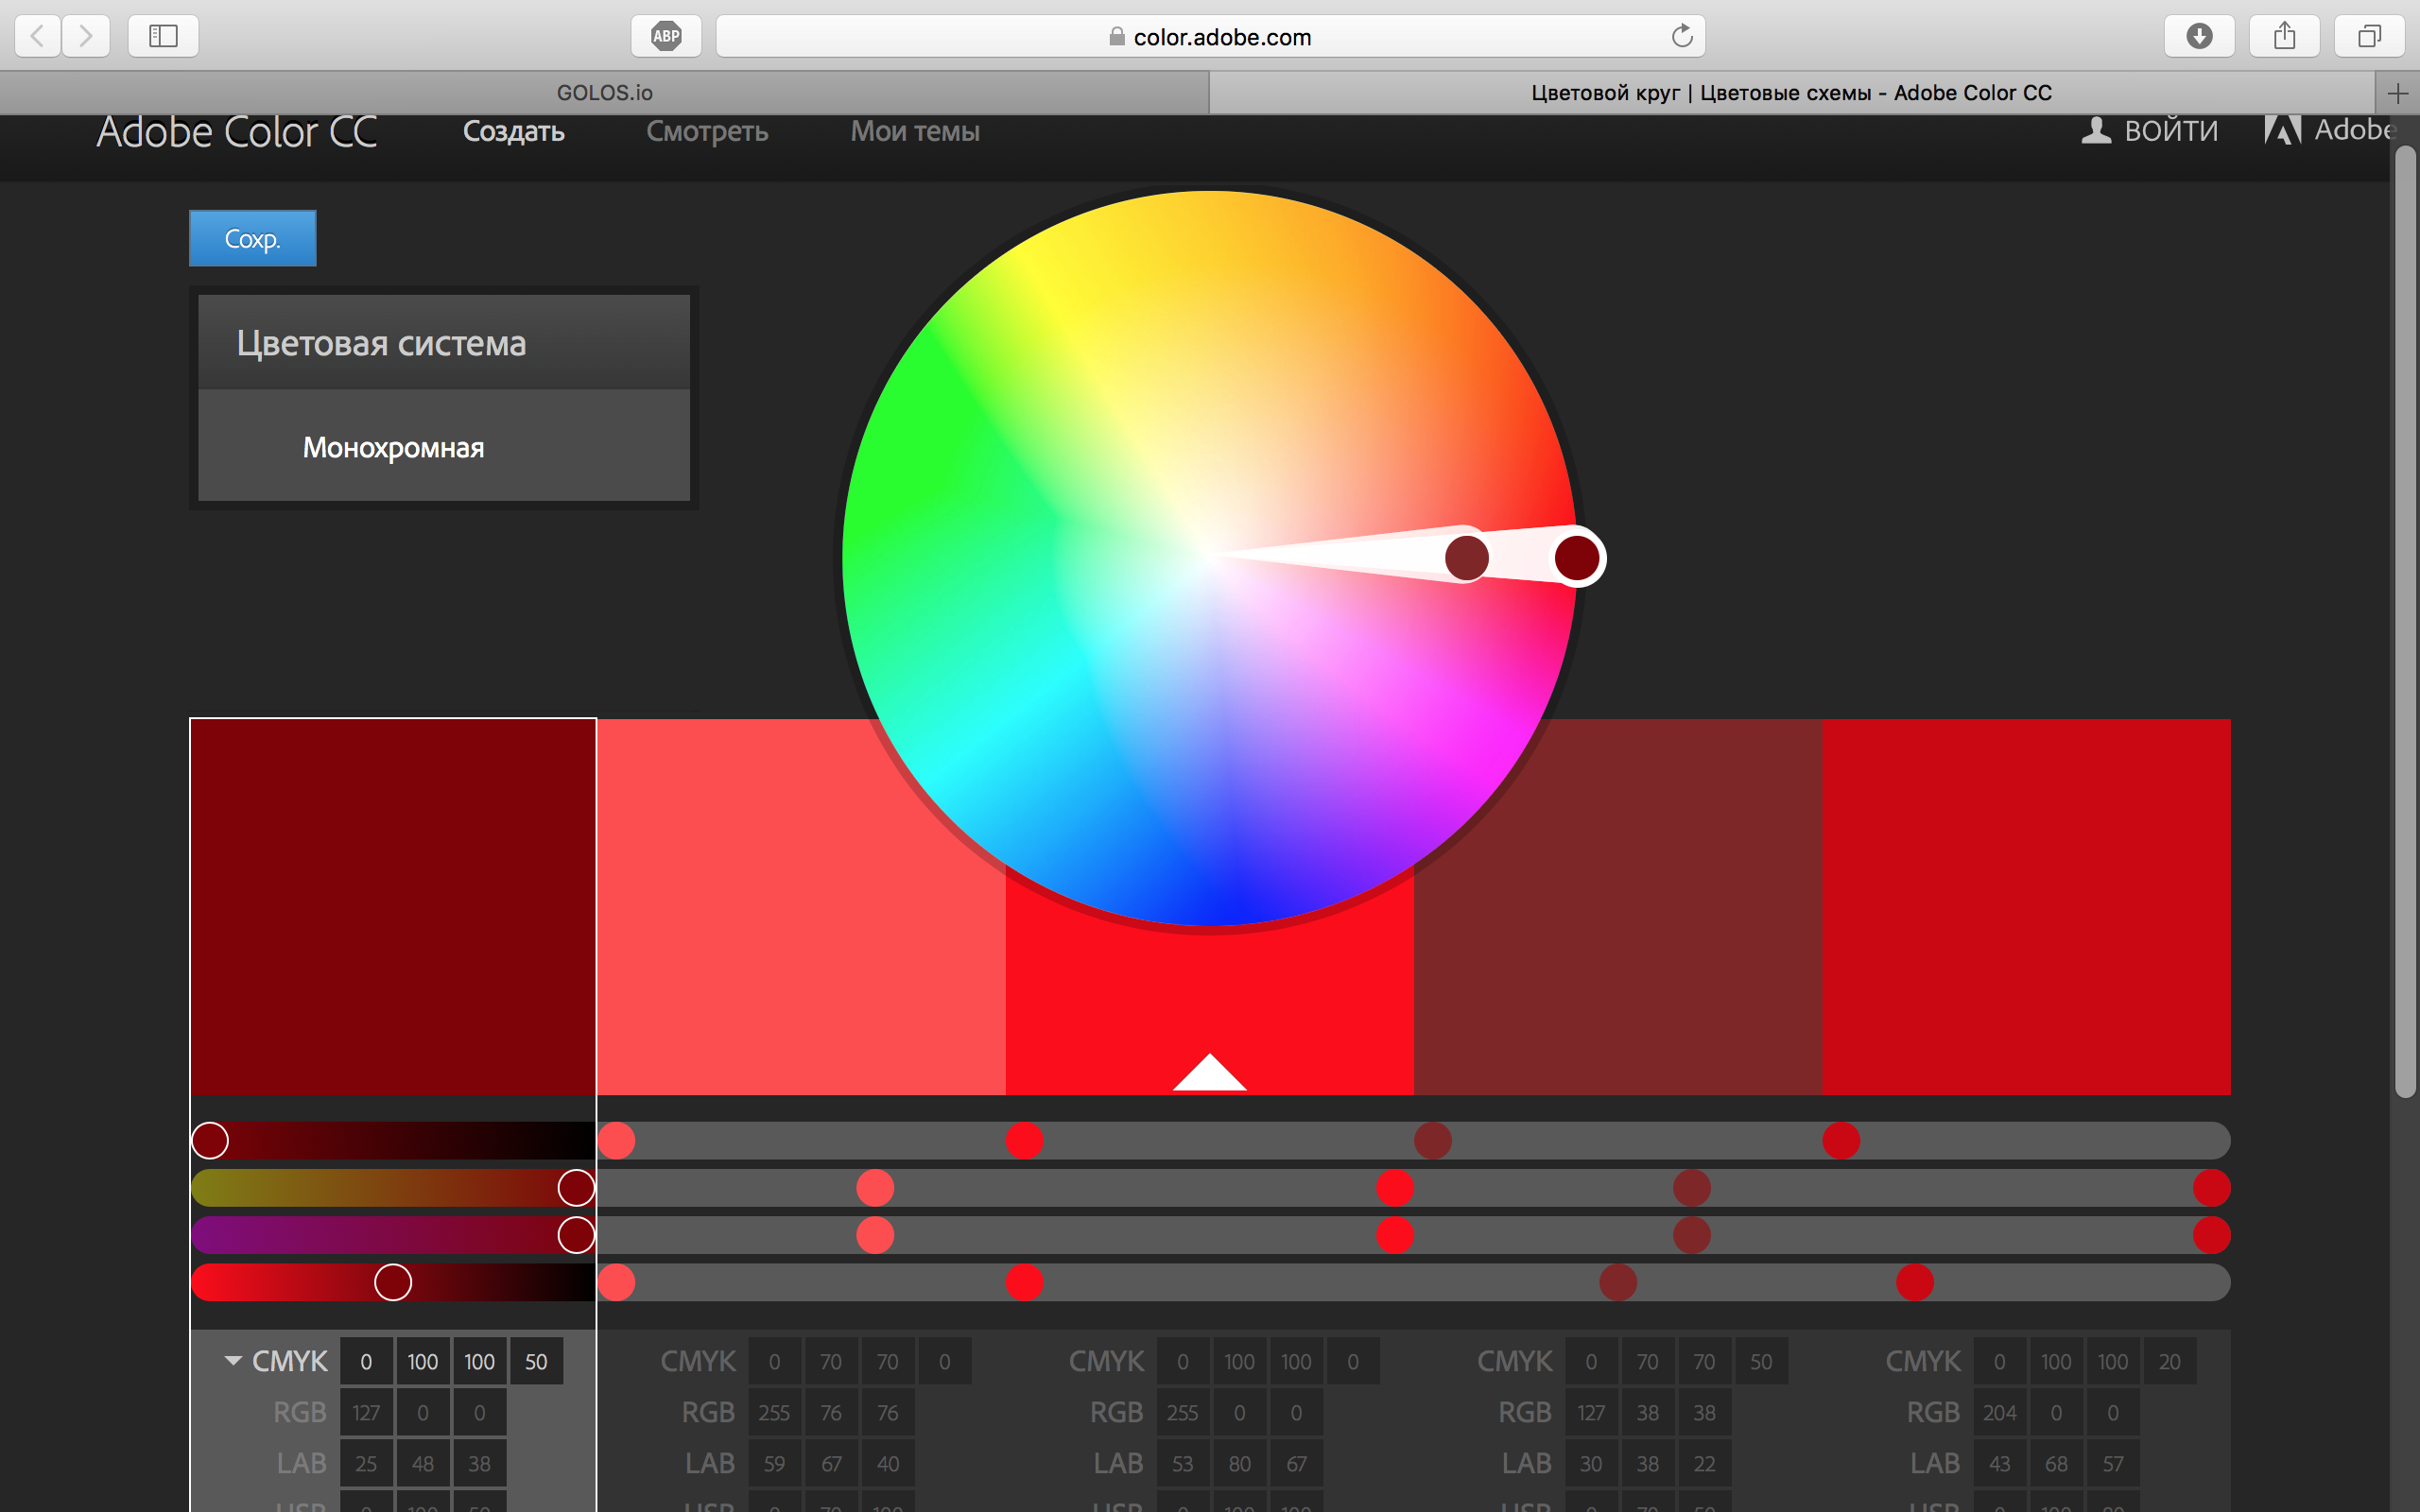This screenshot has width=2420, height=1512.
Task: Click the page vertical scrollbar
Action: pyautogui.click(x=2405, y=620)
